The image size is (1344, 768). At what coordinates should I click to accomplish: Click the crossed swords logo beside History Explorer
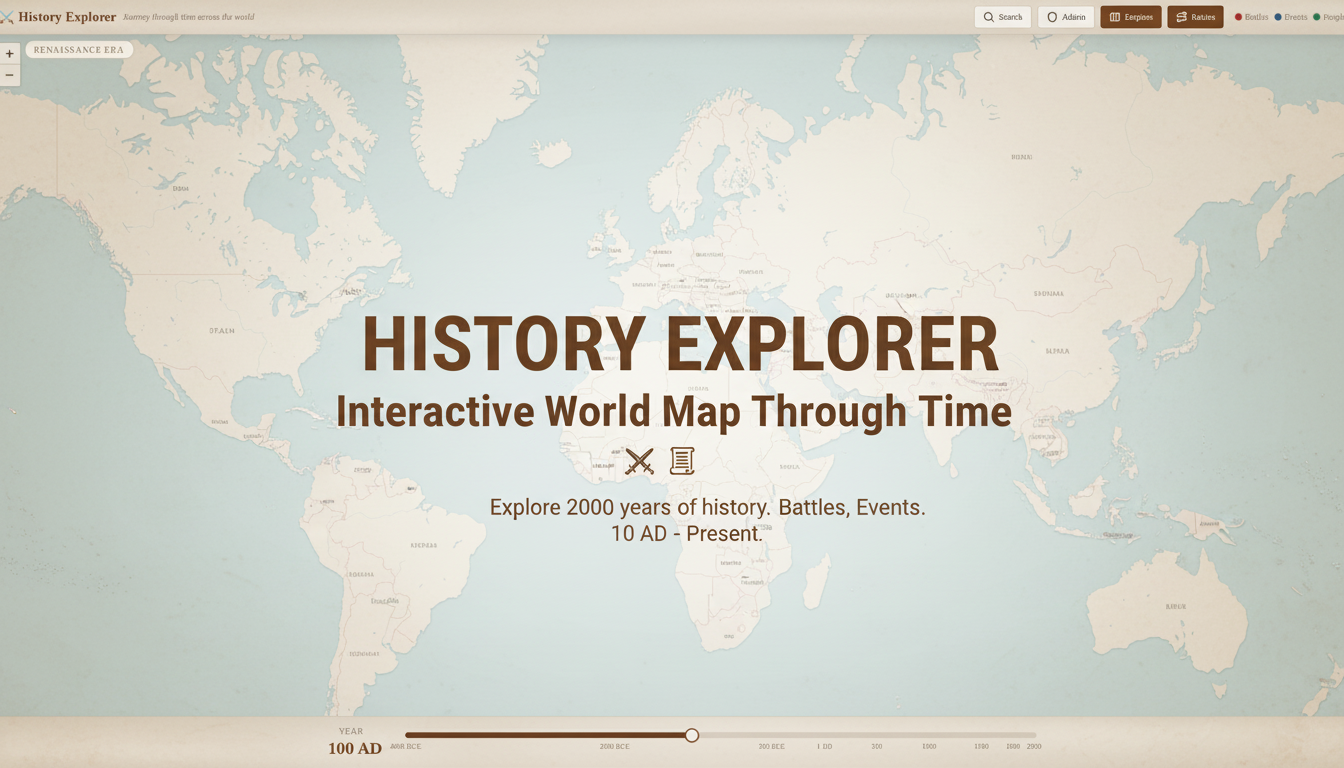point(6,17)
